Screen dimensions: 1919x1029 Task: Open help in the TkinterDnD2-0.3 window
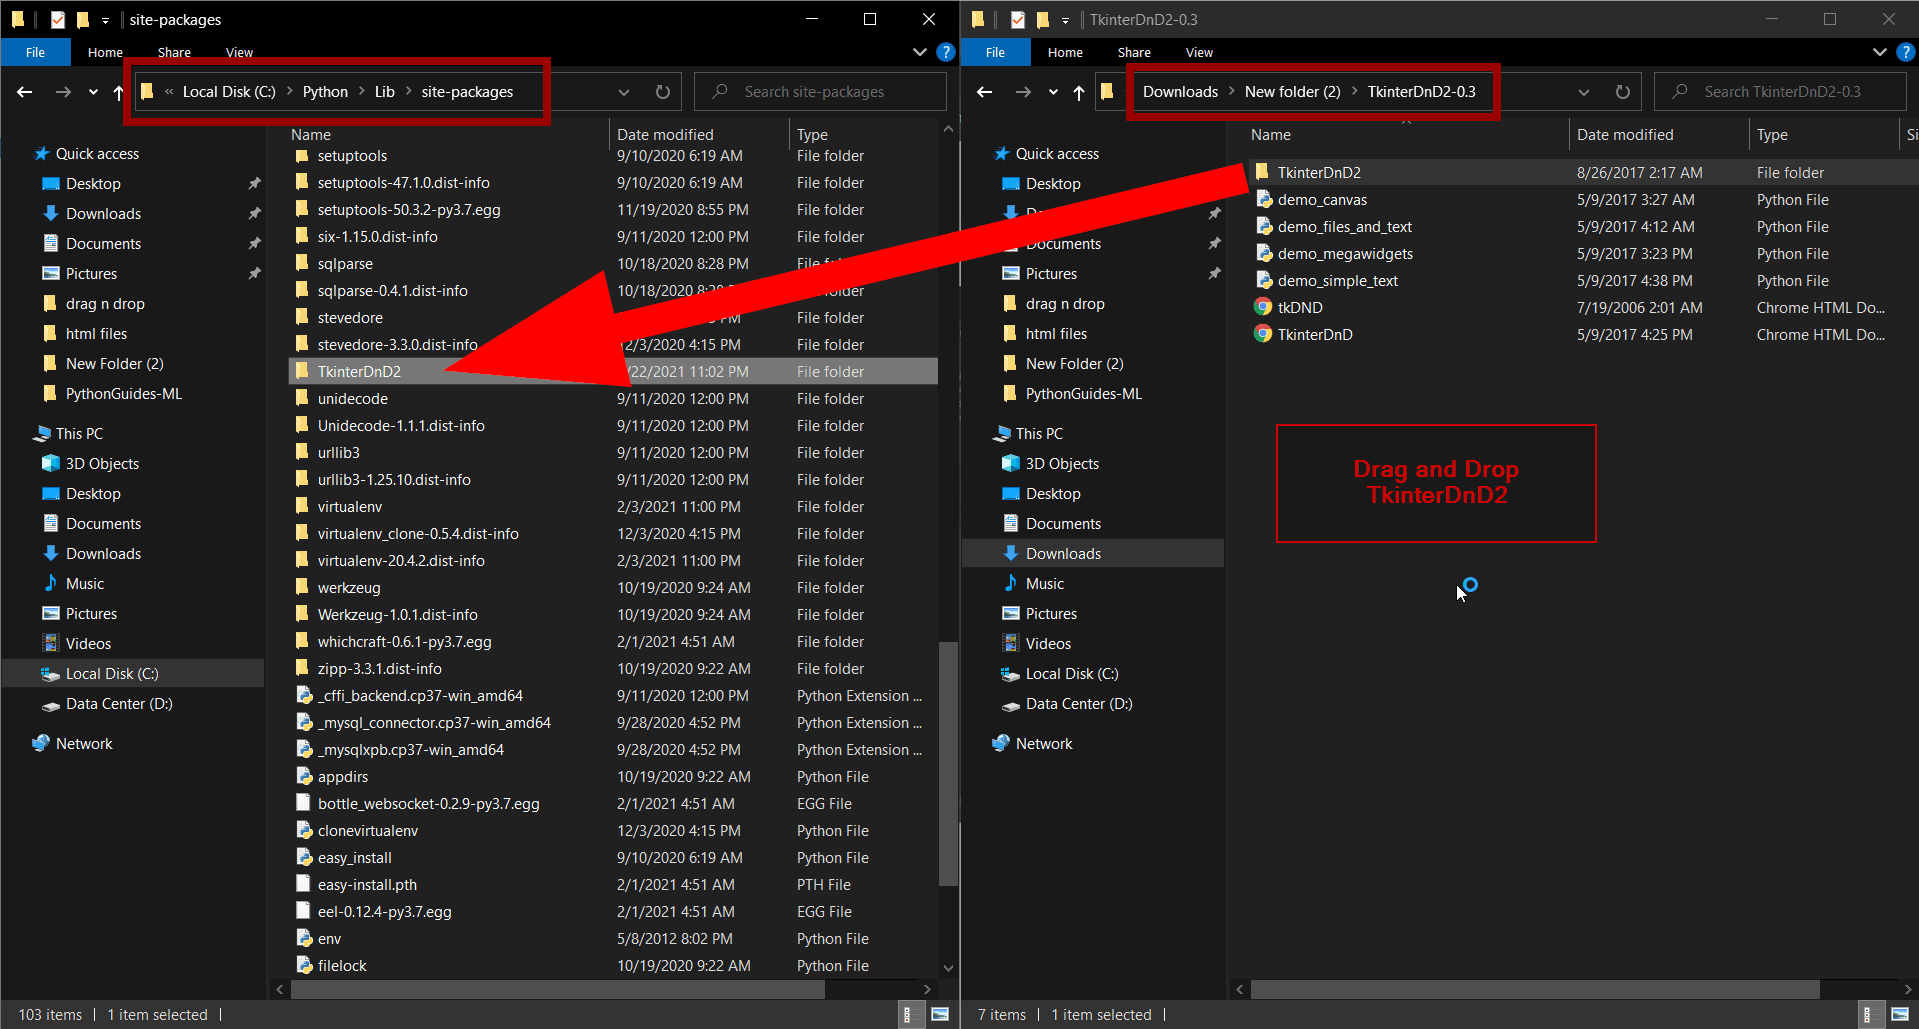click(1906, 52)
